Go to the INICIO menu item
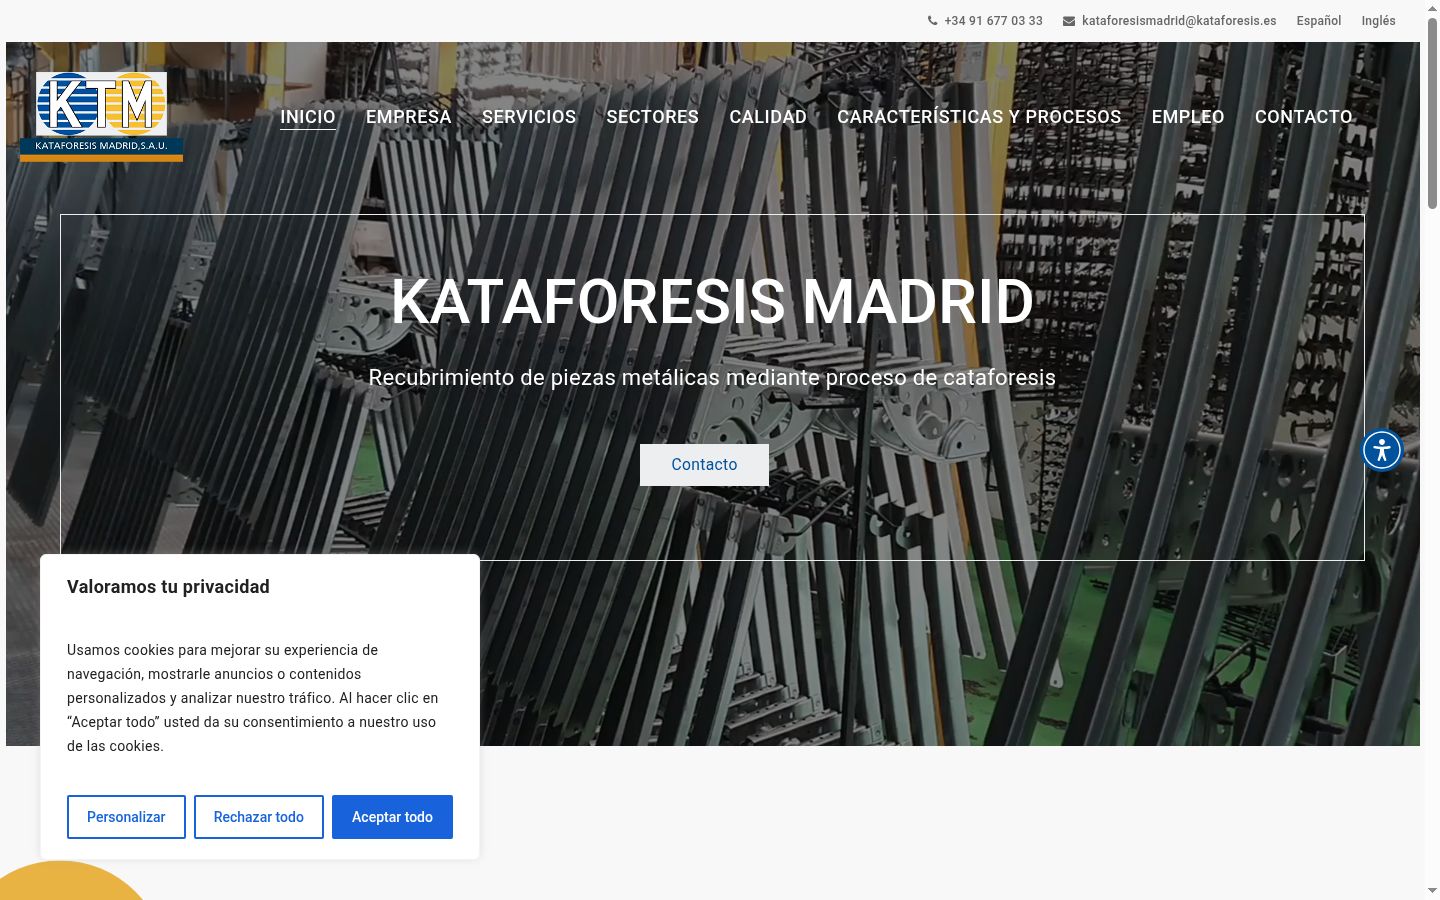Viewport: 1440px width, 900px height. tap(308, 117)
